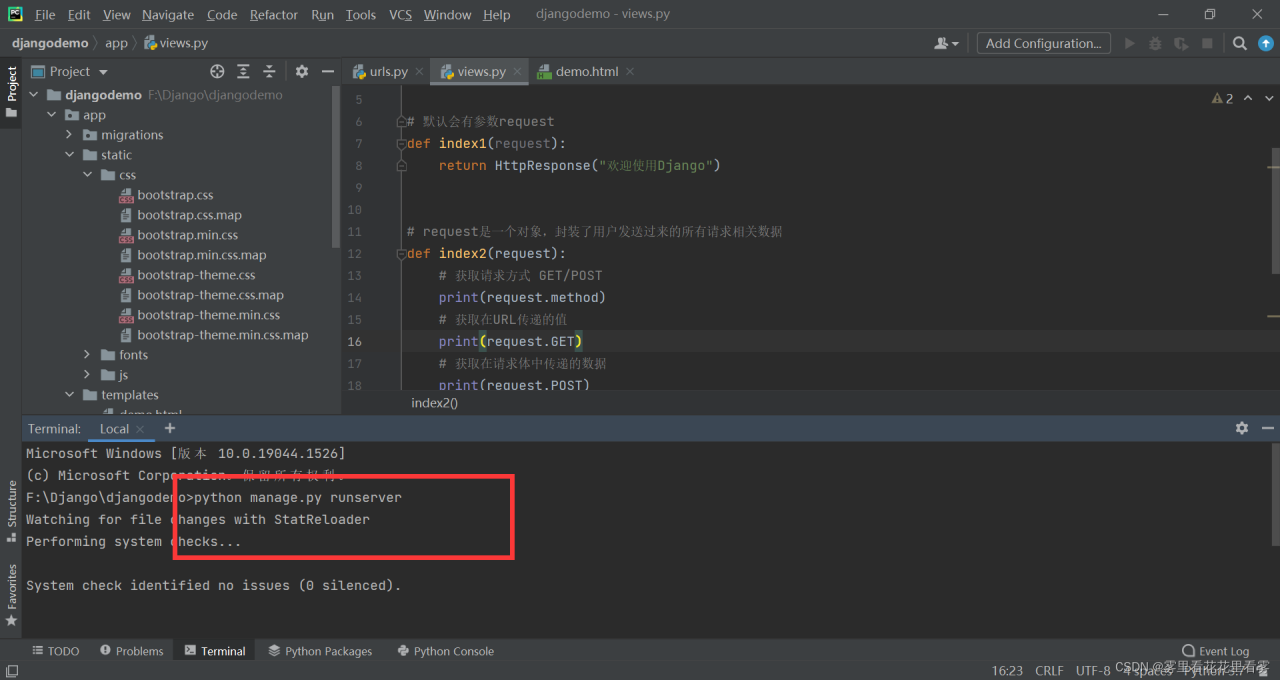Click the app breadcrumb in navigation bar
1280x680 pixels.
pos(117,43)
